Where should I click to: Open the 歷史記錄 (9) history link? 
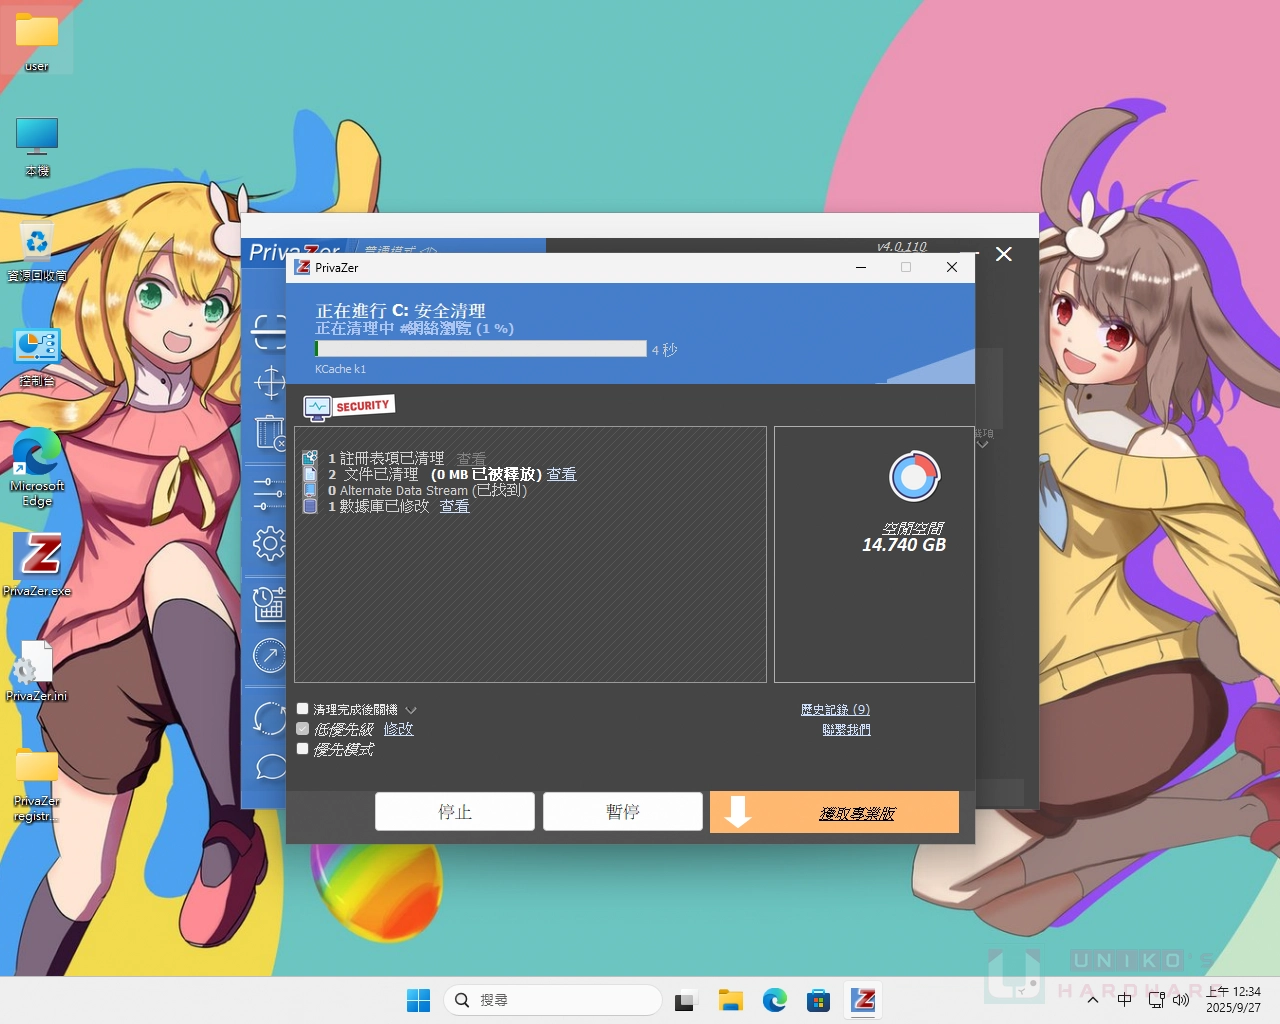point(835,709)
